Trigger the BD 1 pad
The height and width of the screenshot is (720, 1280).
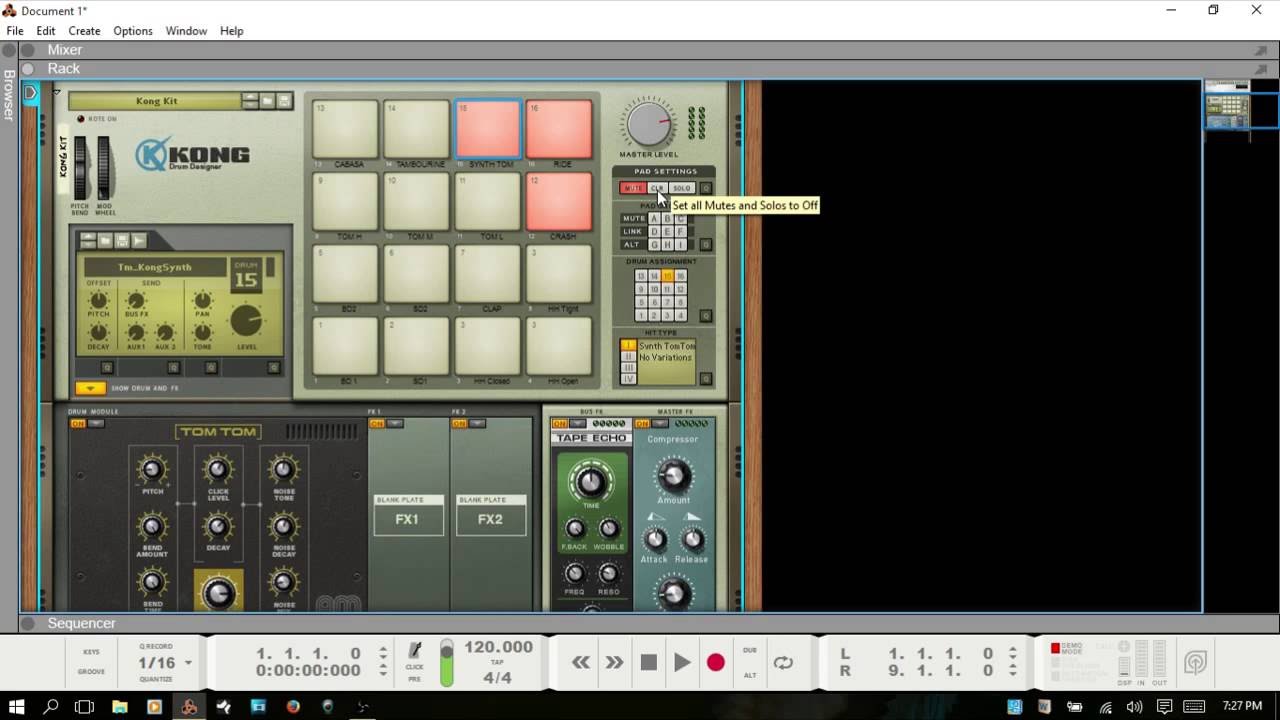click(345, 346)
